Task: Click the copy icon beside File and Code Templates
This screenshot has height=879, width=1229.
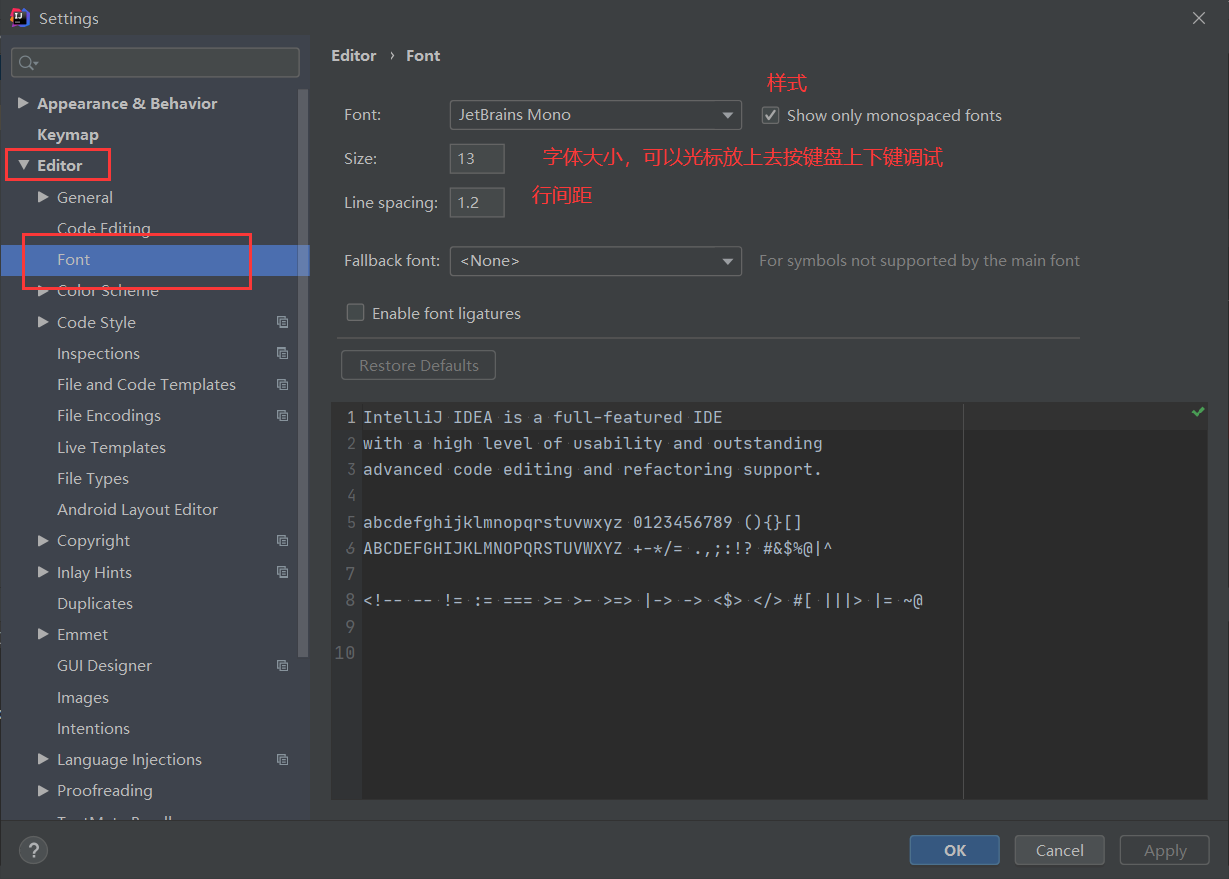Action: pos(283,384)
